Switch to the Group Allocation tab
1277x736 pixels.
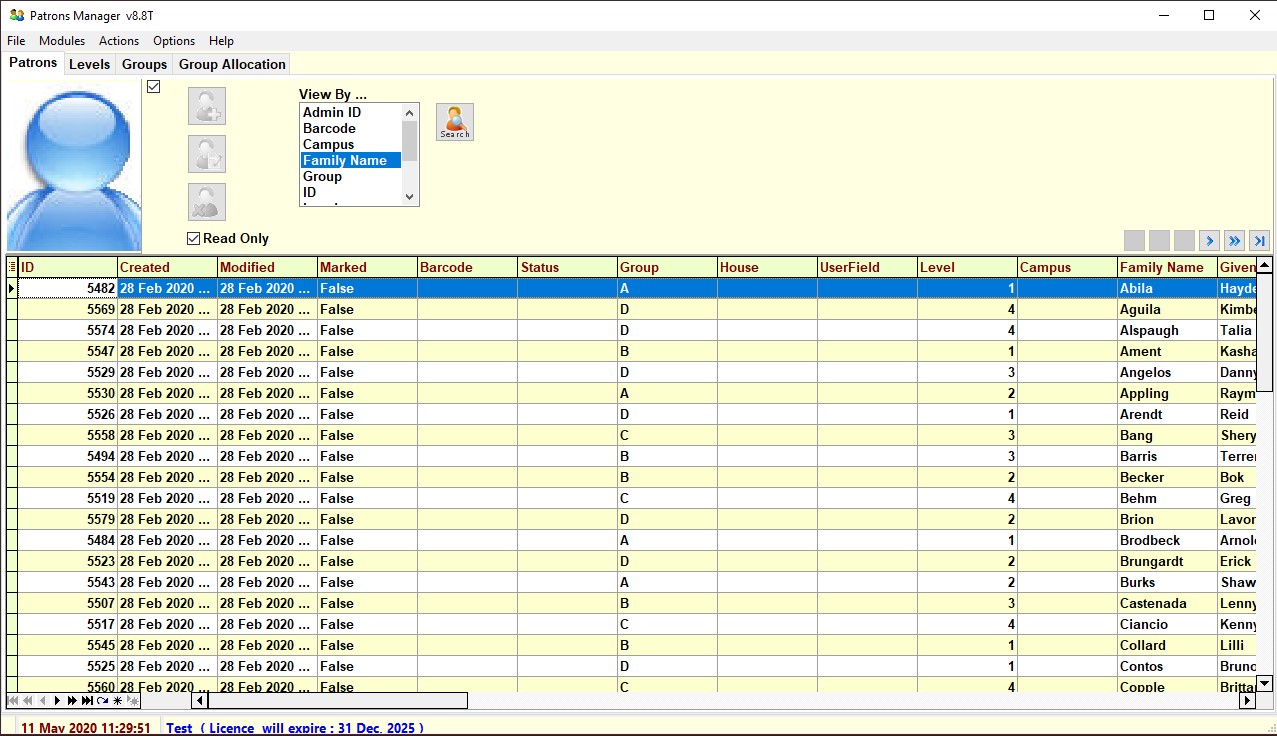tap(231, 64)
